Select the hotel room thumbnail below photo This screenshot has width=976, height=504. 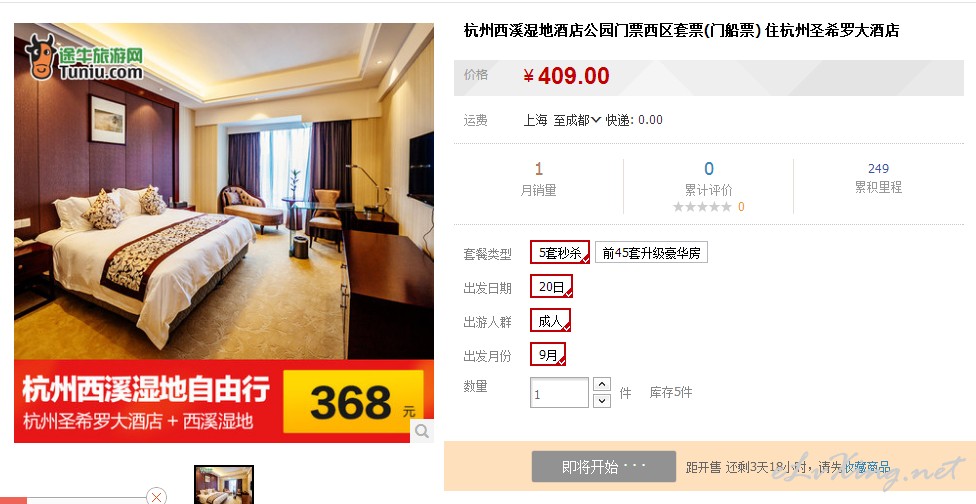(224, 485)
